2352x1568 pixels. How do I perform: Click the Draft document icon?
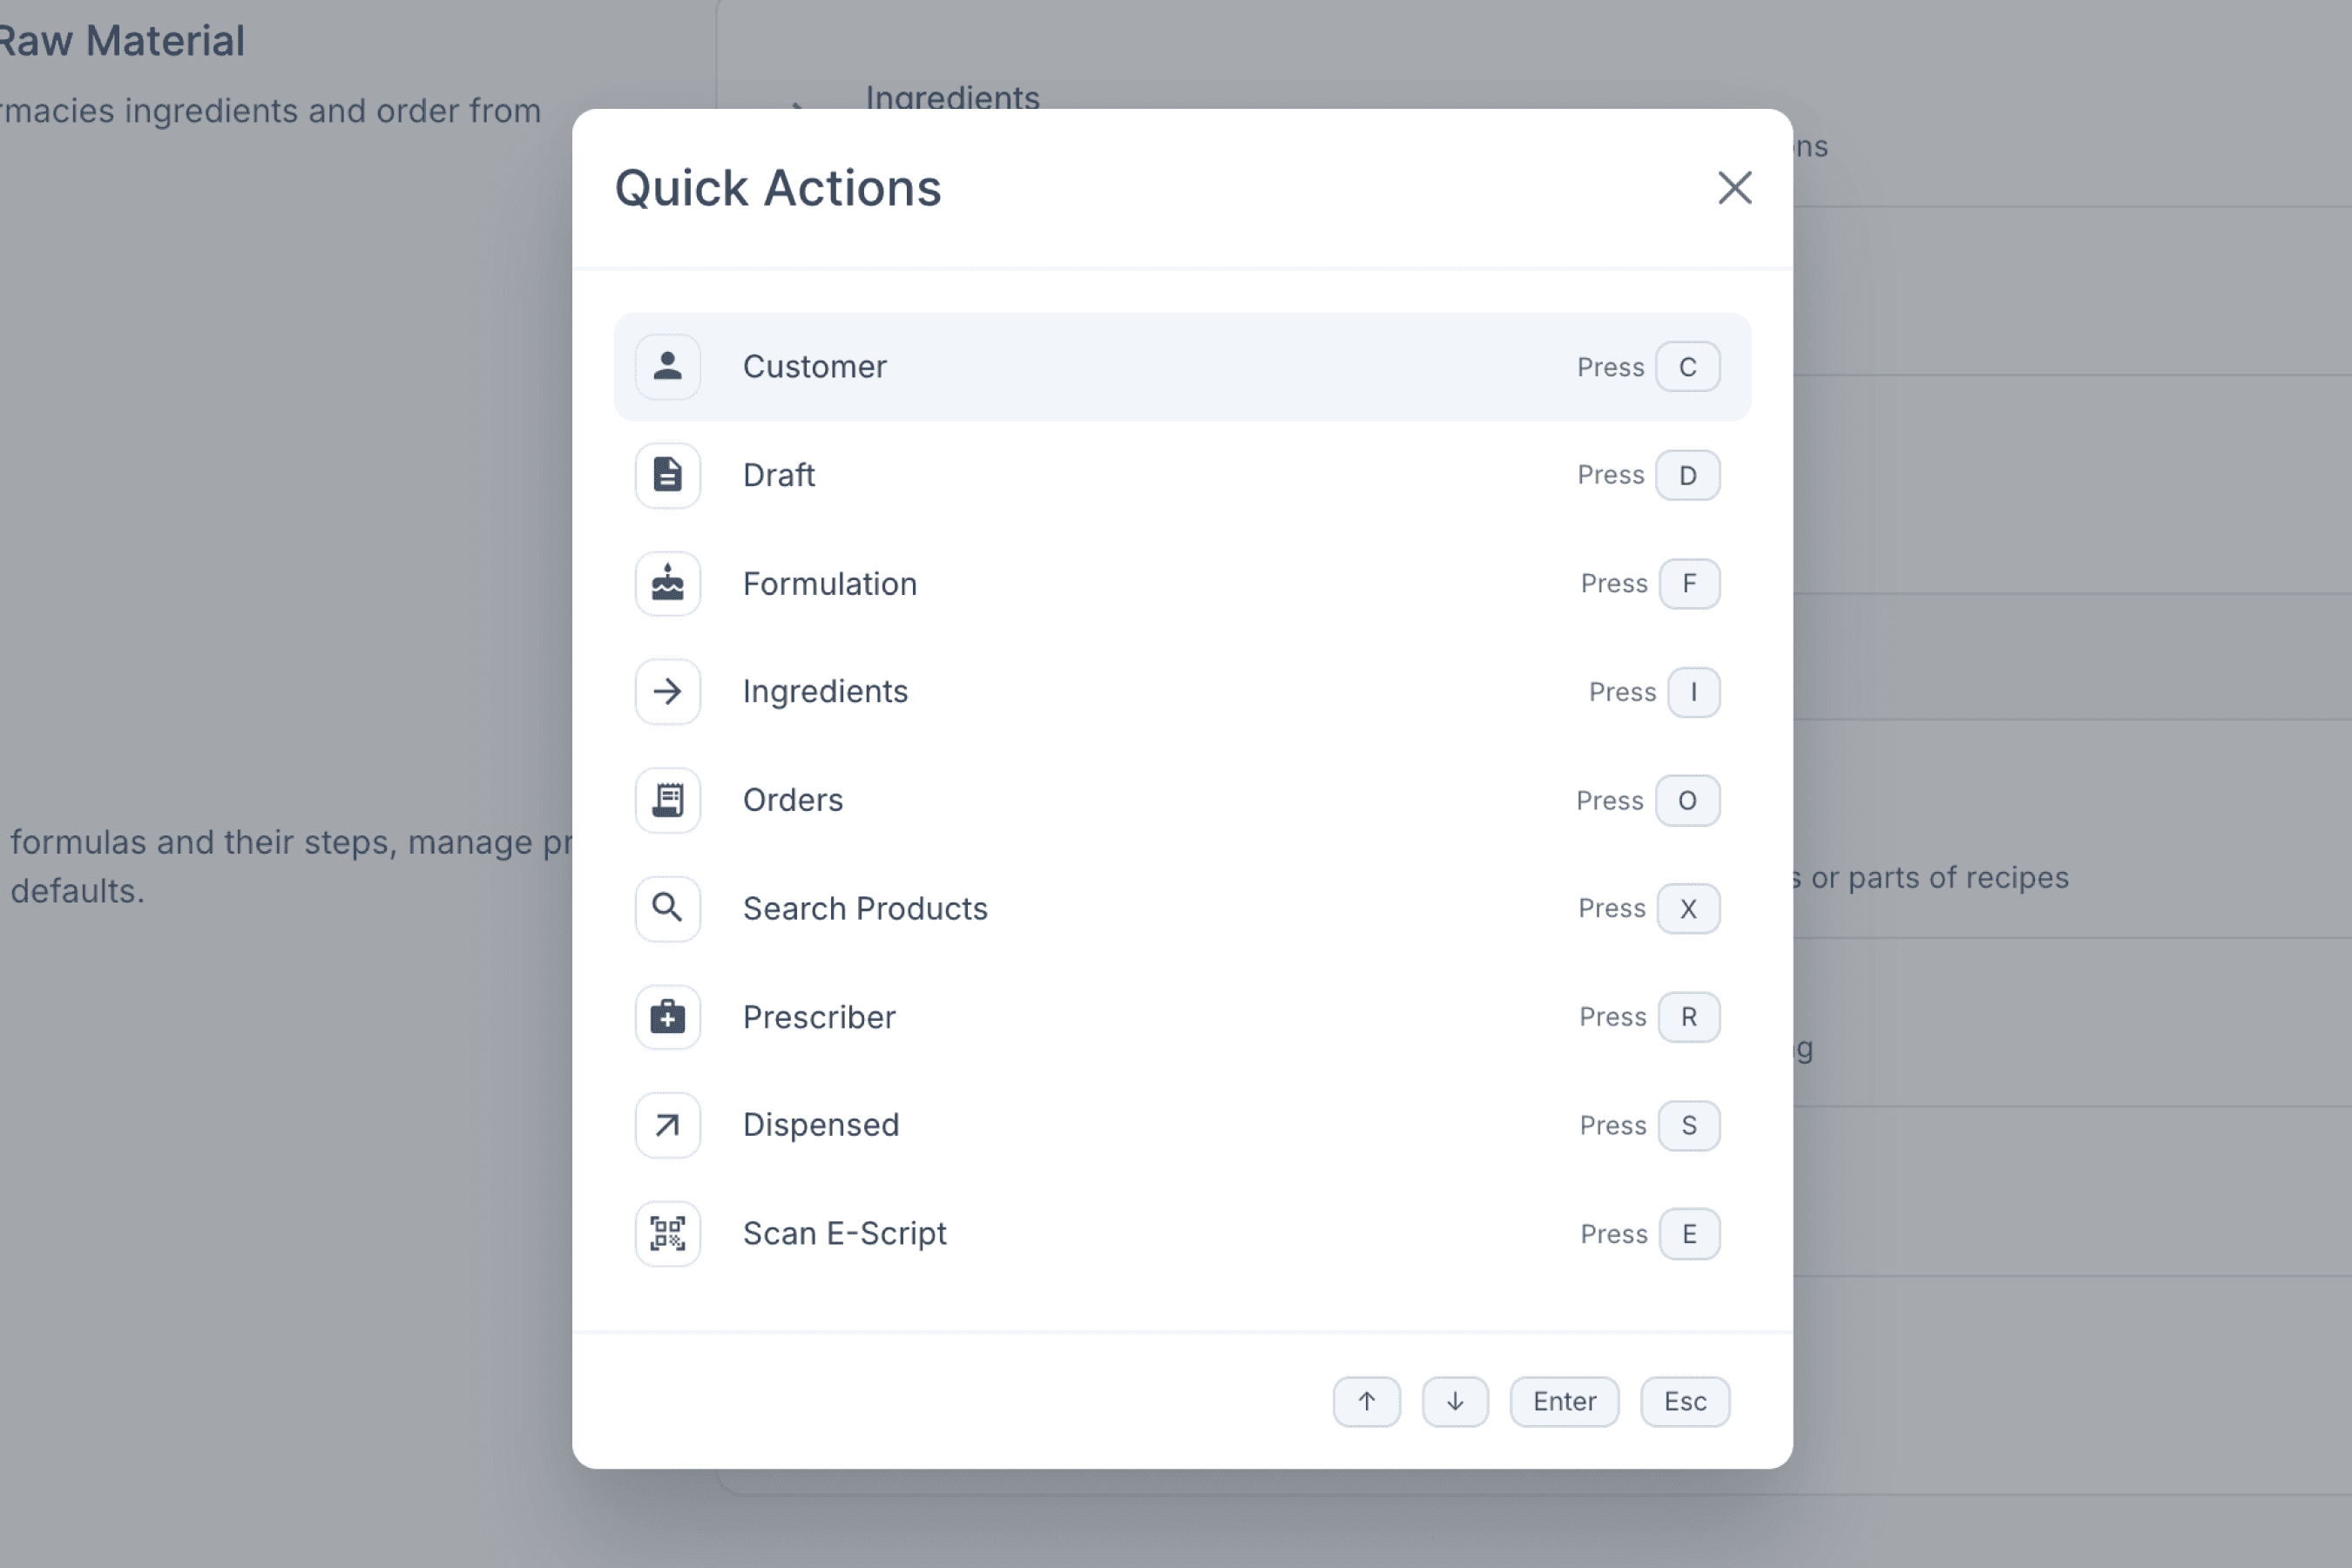click(x=668, y=475)
